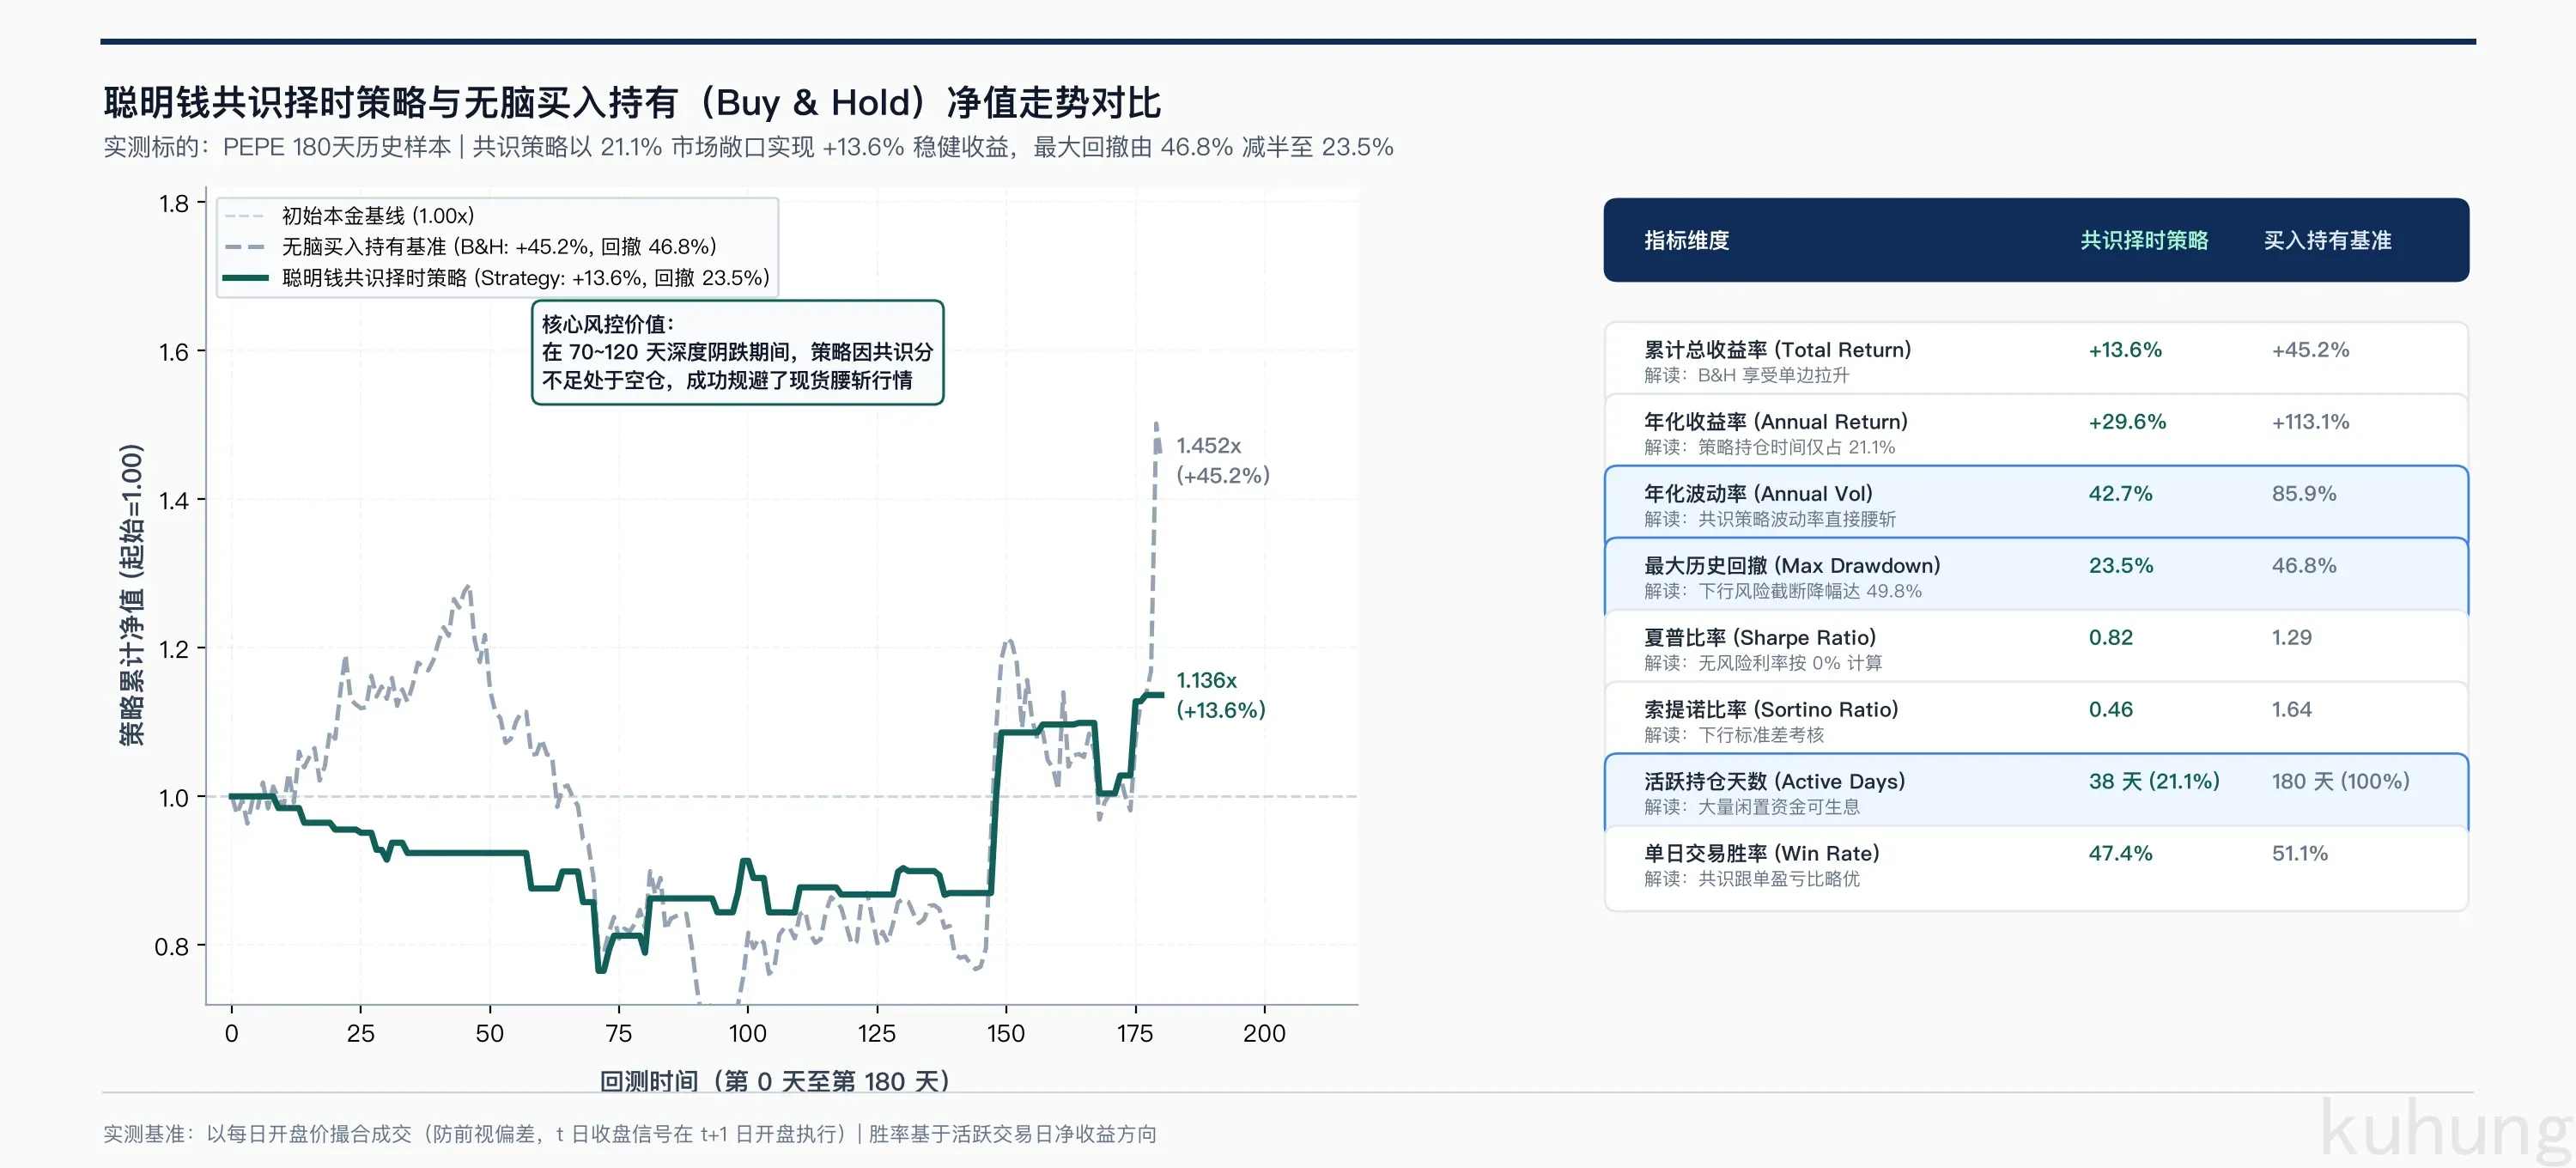
Task: Click benchmark drawdown value 46.8% in table
Action: (x=2304, y=566)
